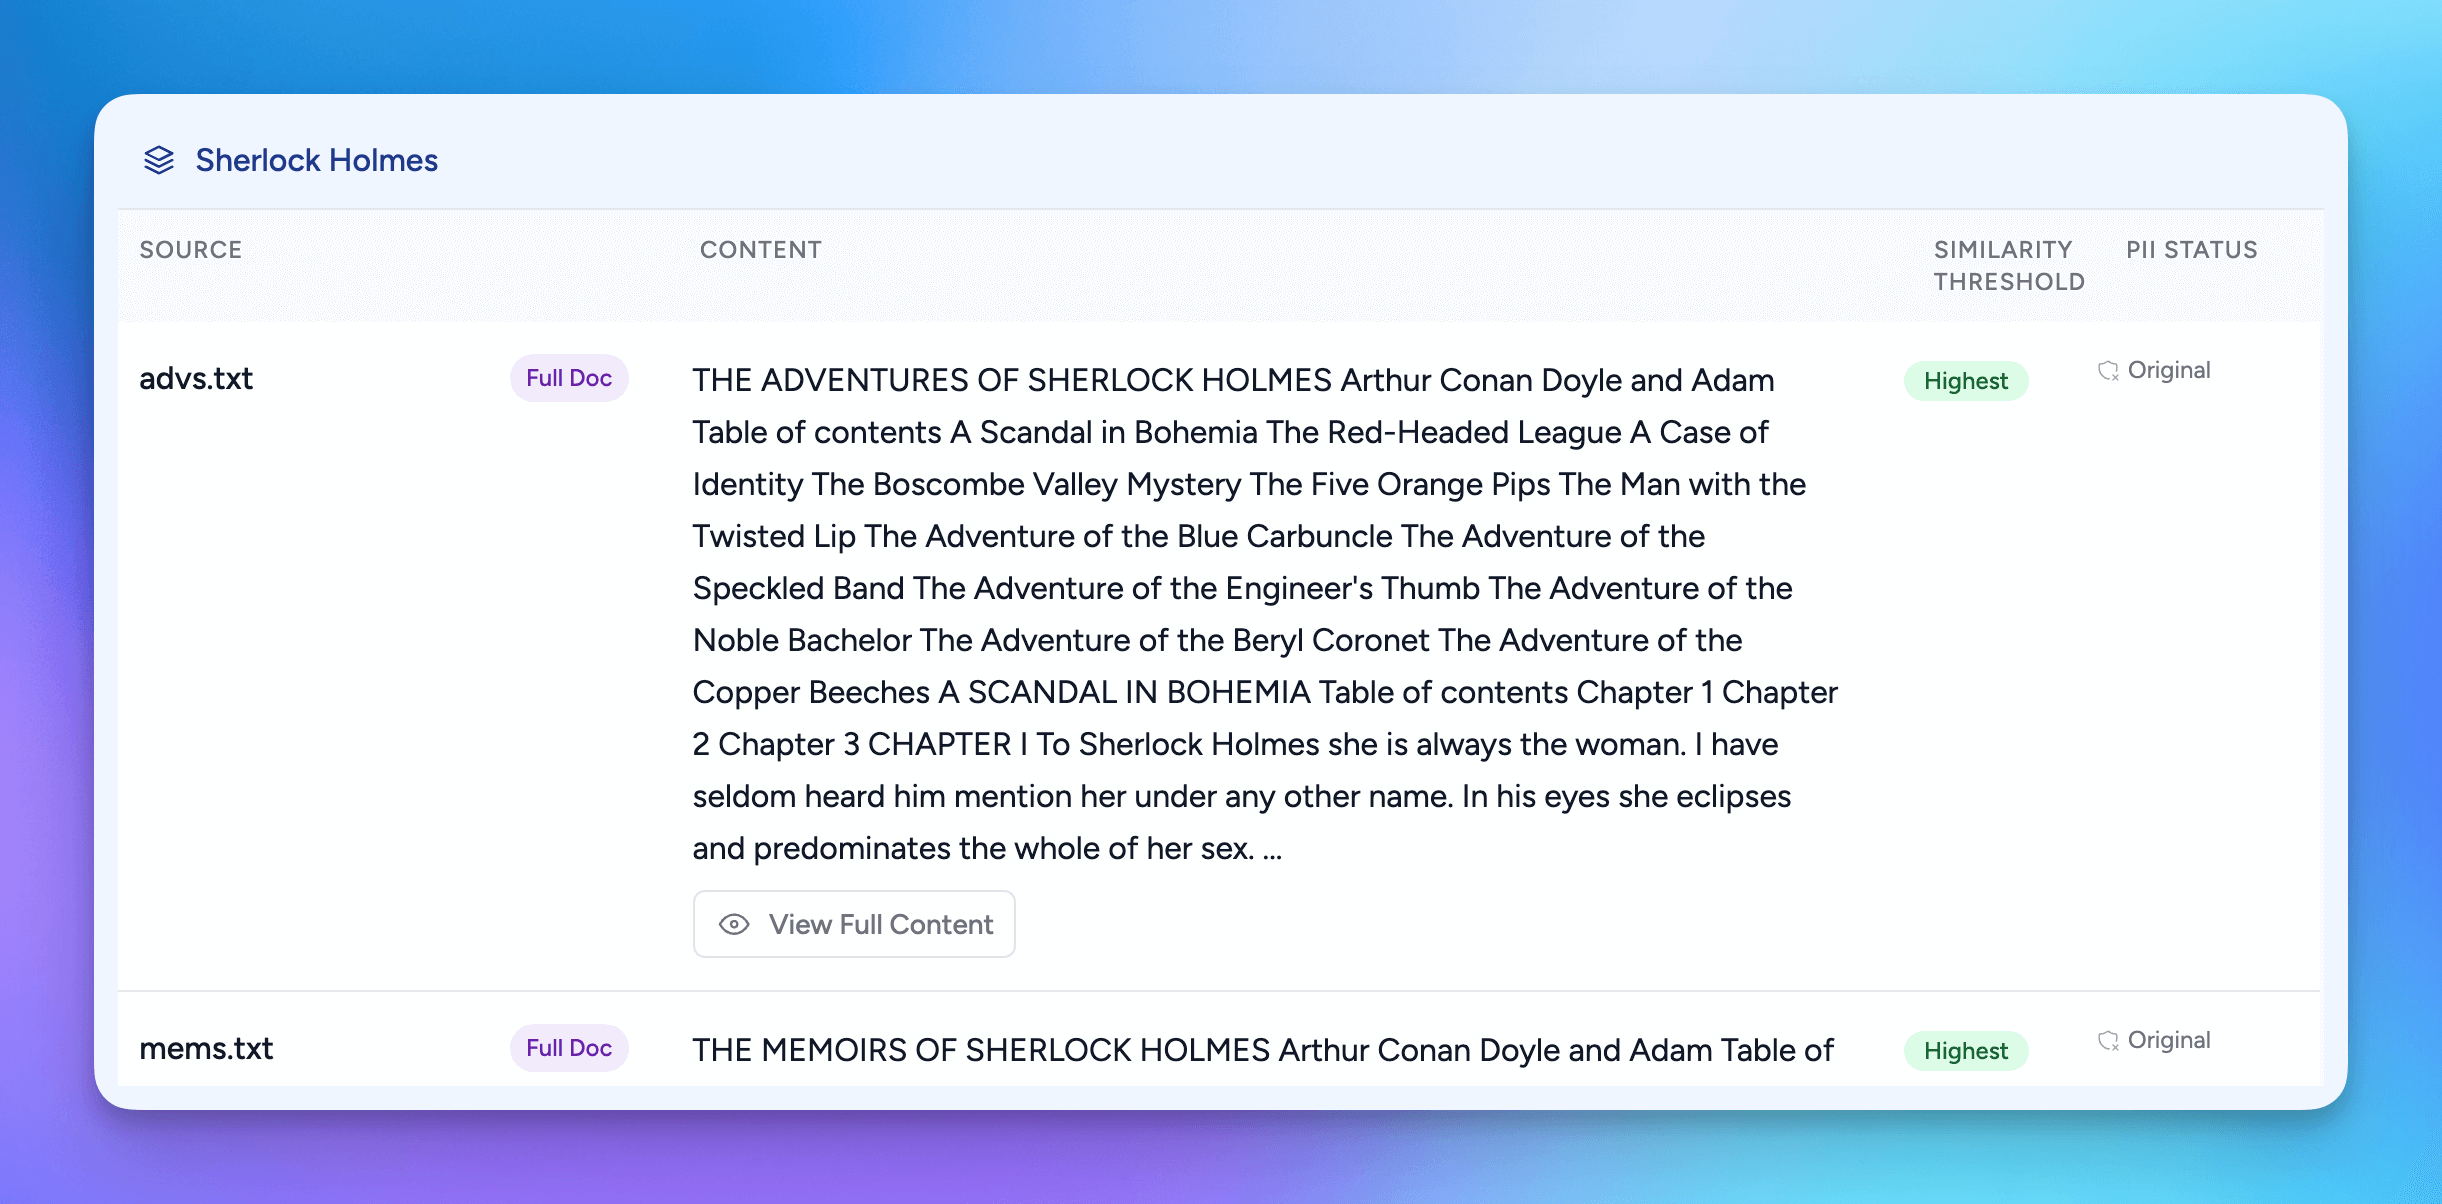Select the Original label in mems.txt row
The width and height of the screenshot is (2442, 1204).
[x=2168, y=1040]
